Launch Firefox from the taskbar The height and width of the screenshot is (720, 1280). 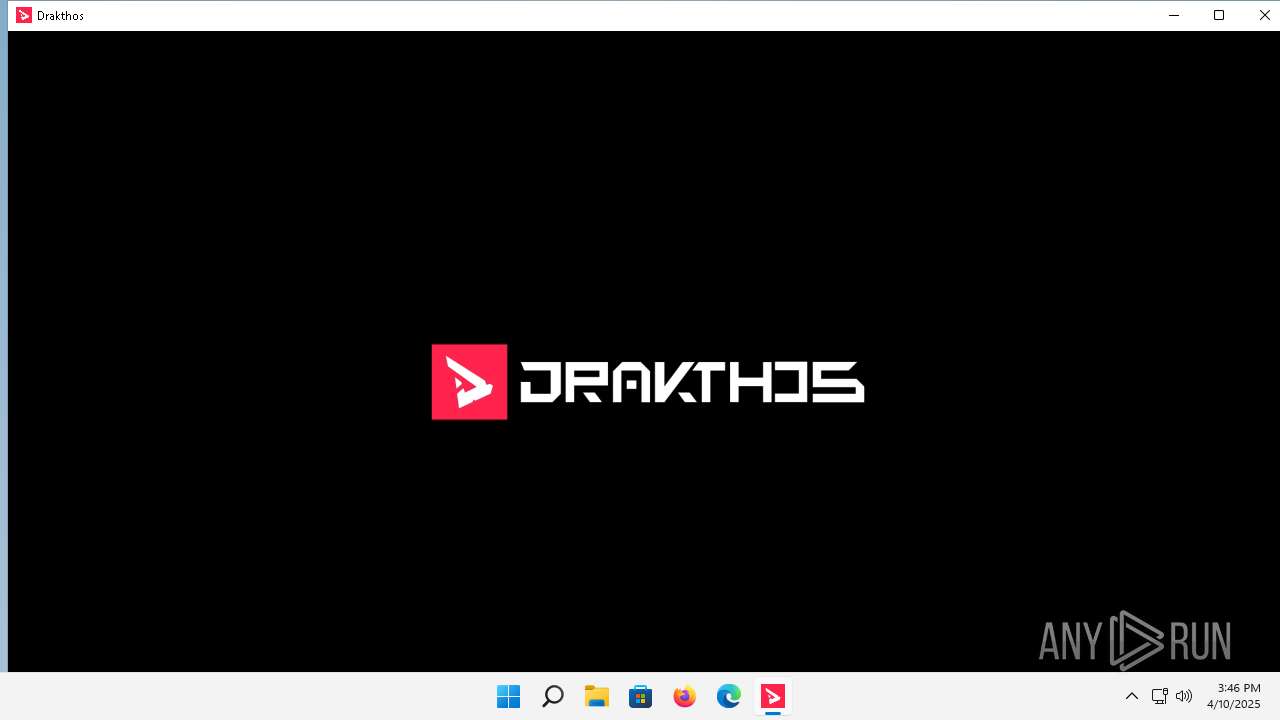click(684, 696)
